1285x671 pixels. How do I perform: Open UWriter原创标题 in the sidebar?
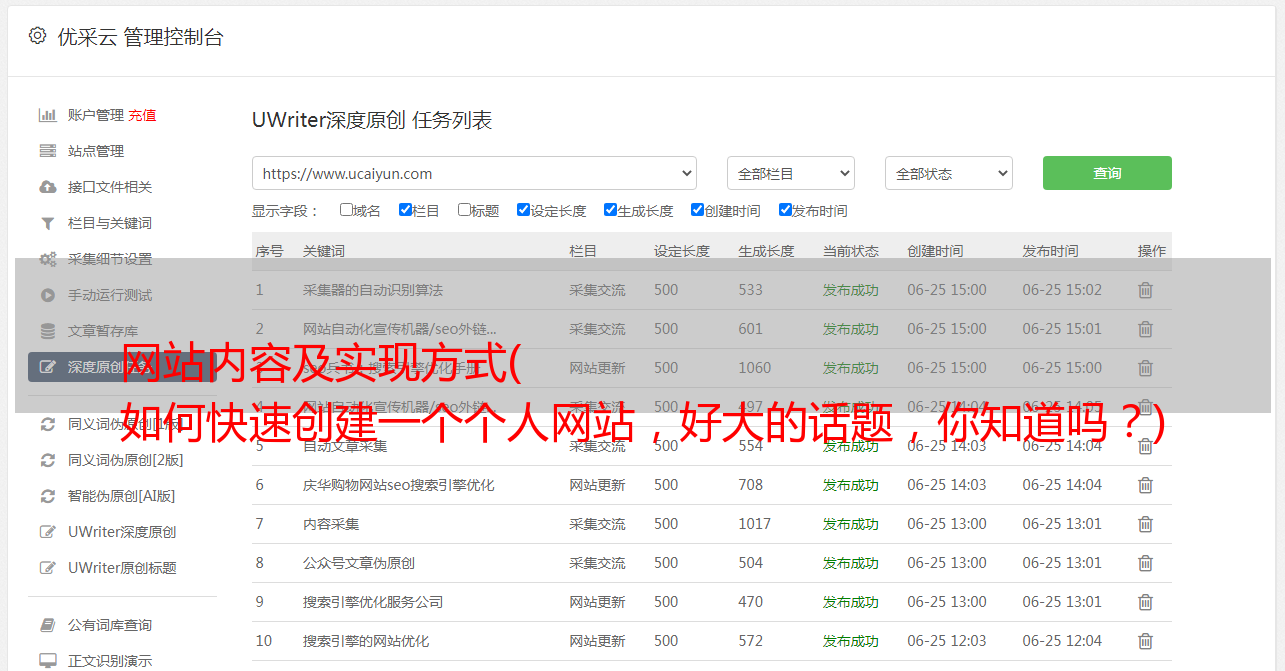pos(121,568)
